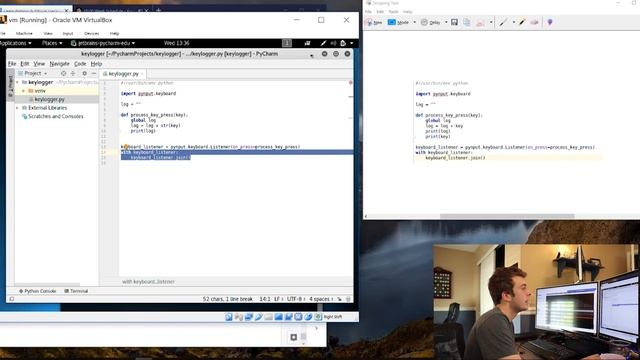Open the Devices menu in VirtualBox window
The width and height of the screenshot is (640, 360).
tap(91, 33)
